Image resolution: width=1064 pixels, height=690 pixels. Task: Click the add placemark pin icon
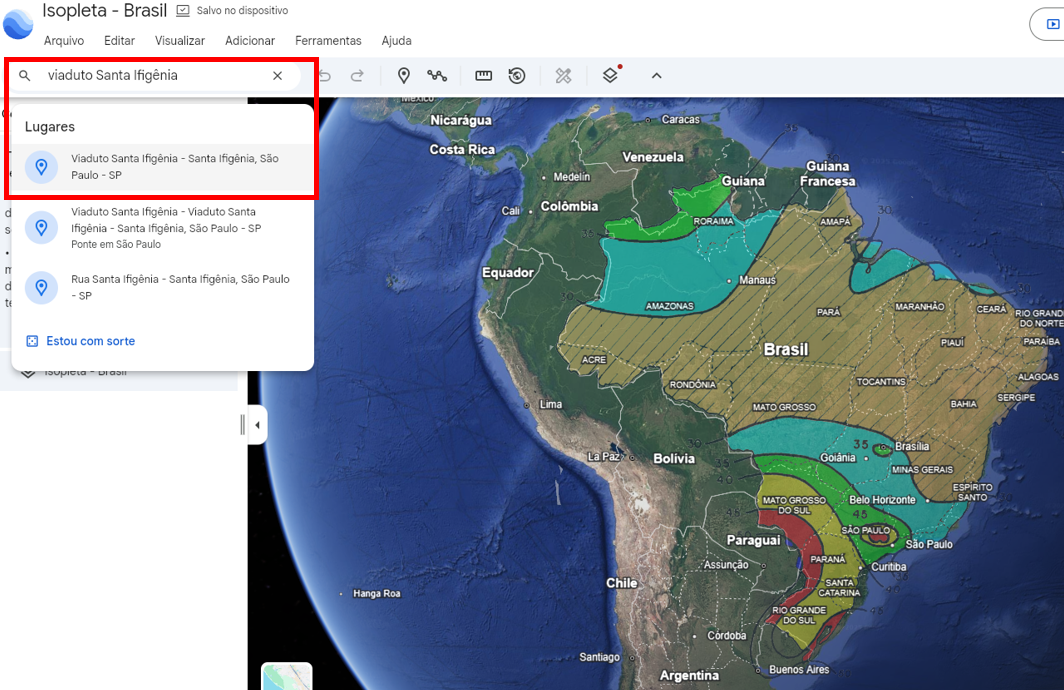pyautogui.click(x=404, y=76)
